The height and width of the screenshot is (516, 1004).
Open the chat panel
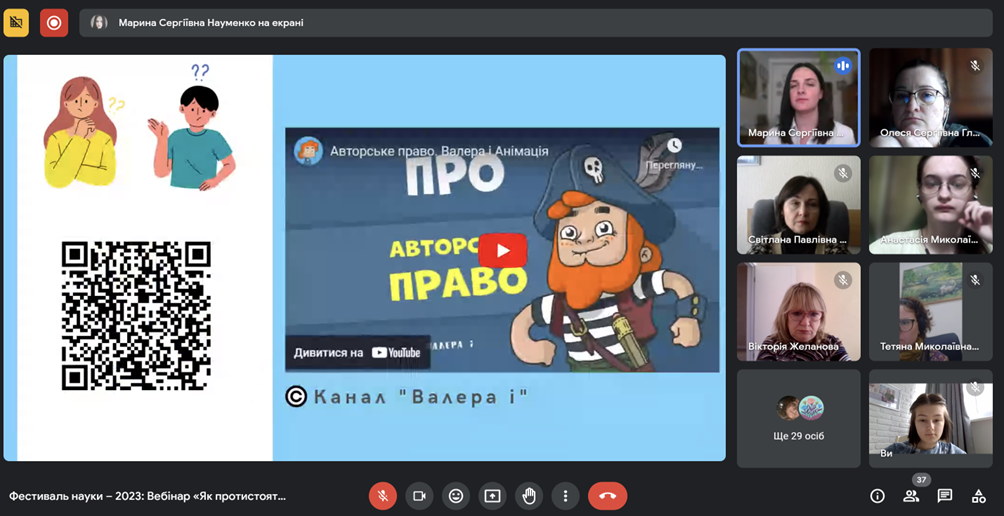(x=945, y=496)
